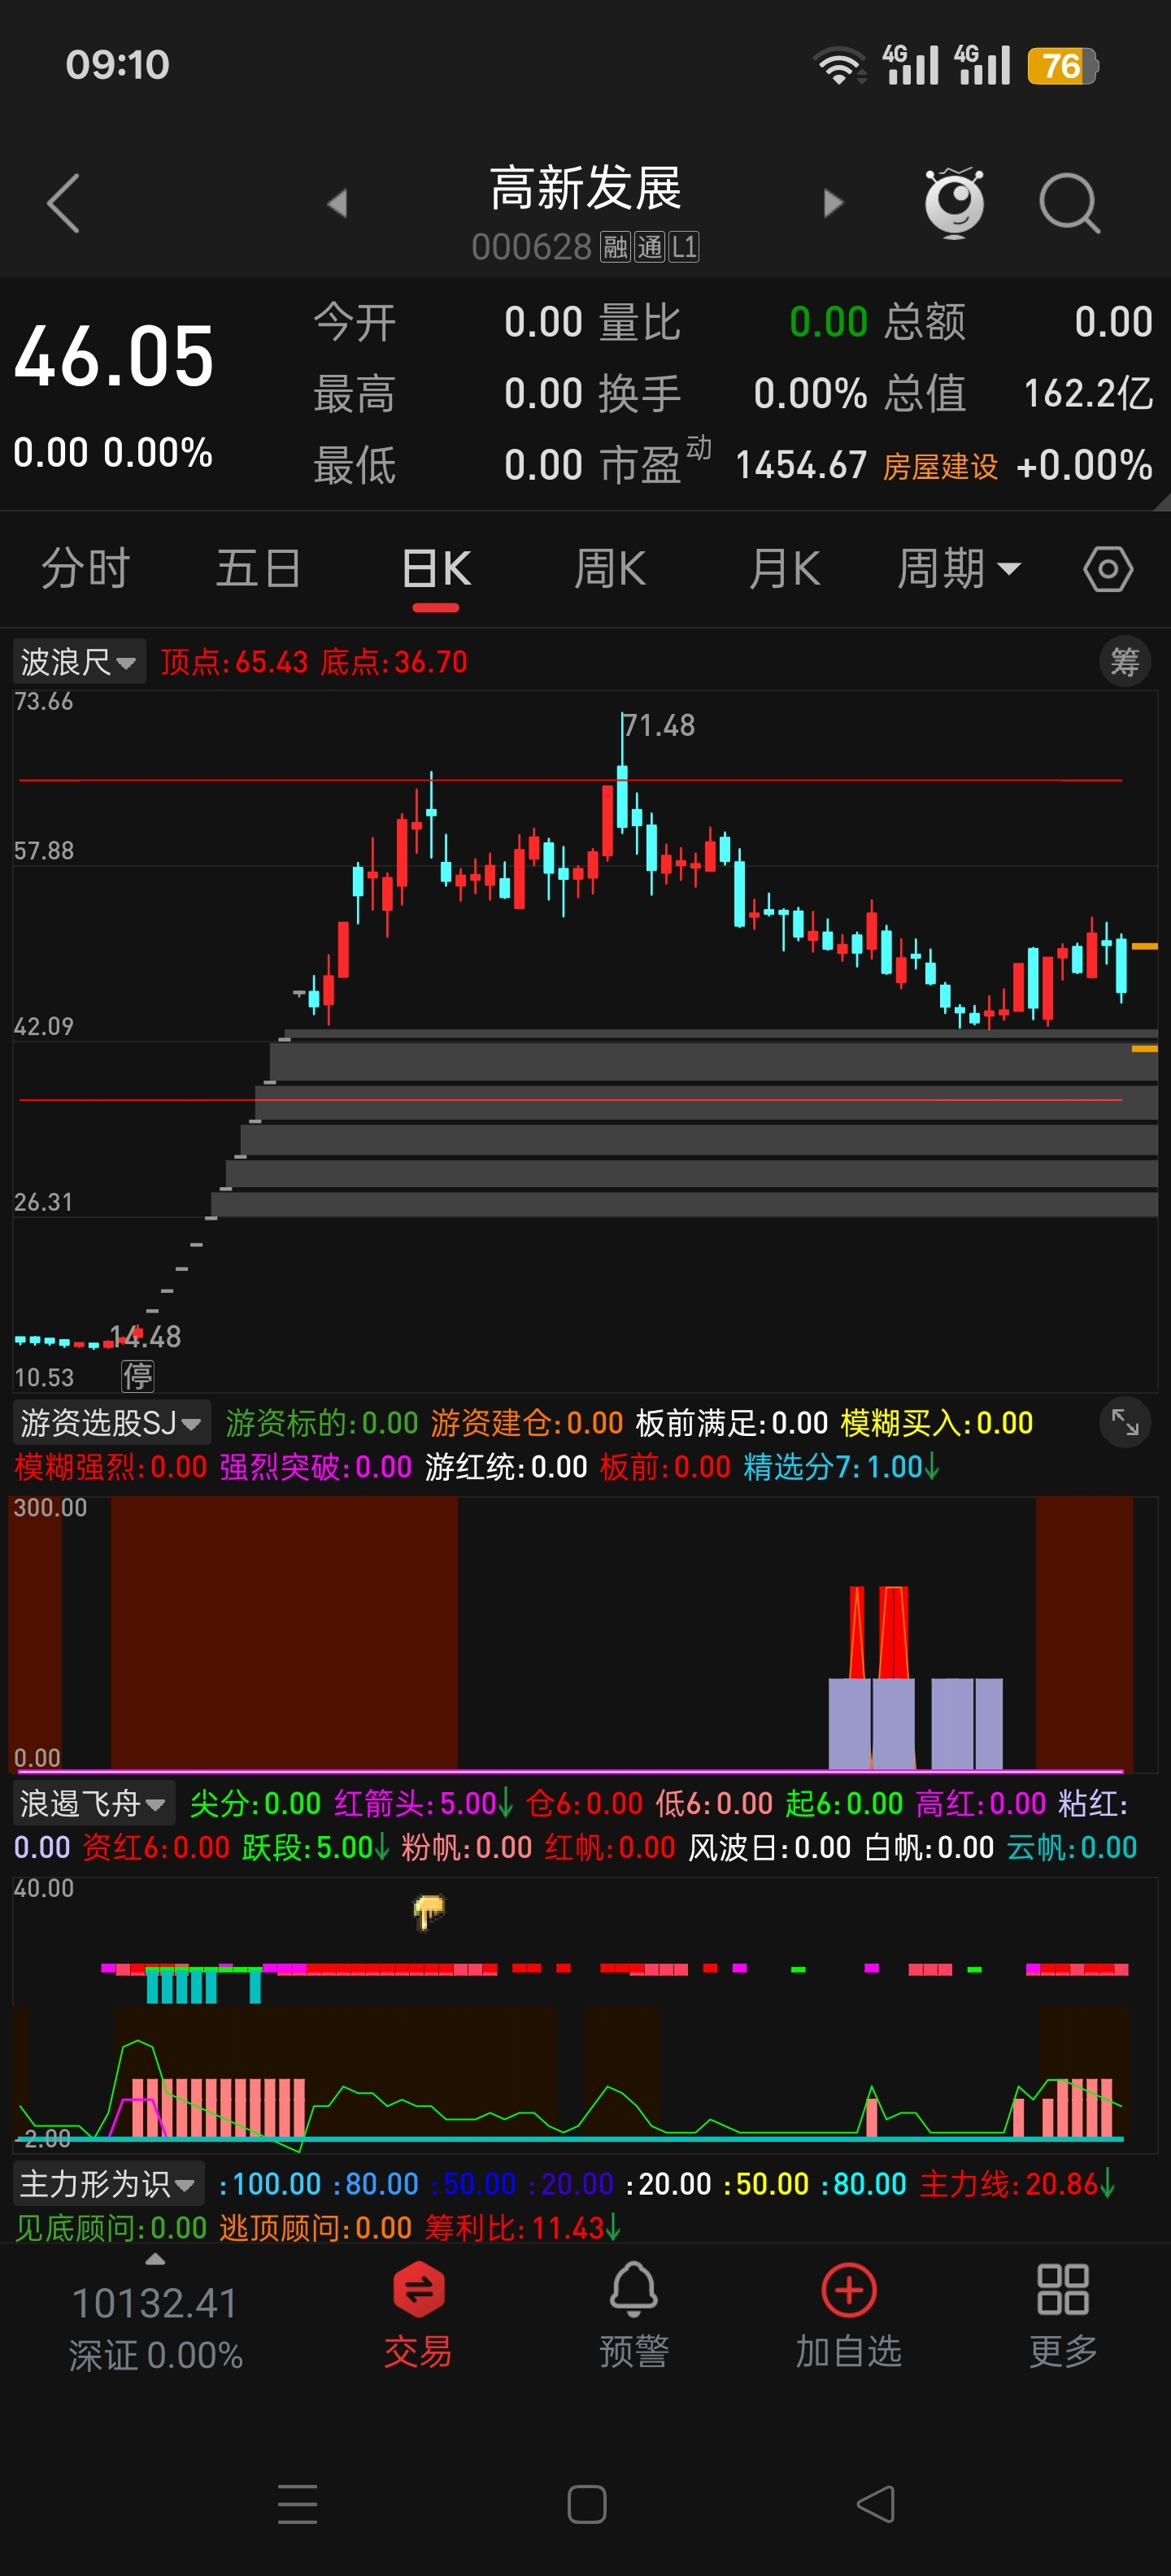Expand indicator panel with diagonal arrows icon
The height and width of the screenshot is (2576, 1171).
pos(1125,1421)
